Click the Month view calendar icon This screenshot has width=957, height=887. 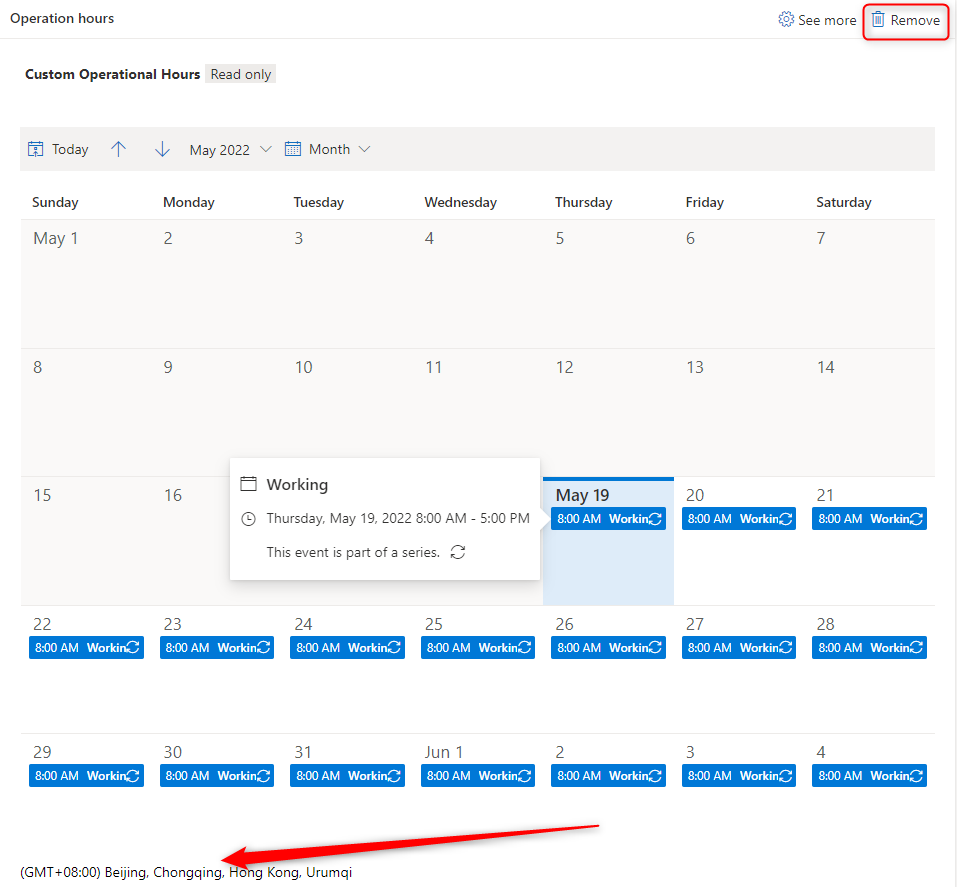[293, 149]
